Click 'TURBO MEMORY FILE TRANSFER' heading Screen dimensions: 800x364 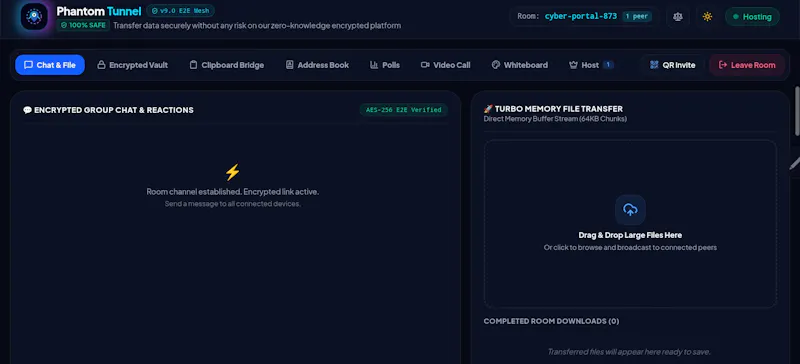[x=553, y=109]
